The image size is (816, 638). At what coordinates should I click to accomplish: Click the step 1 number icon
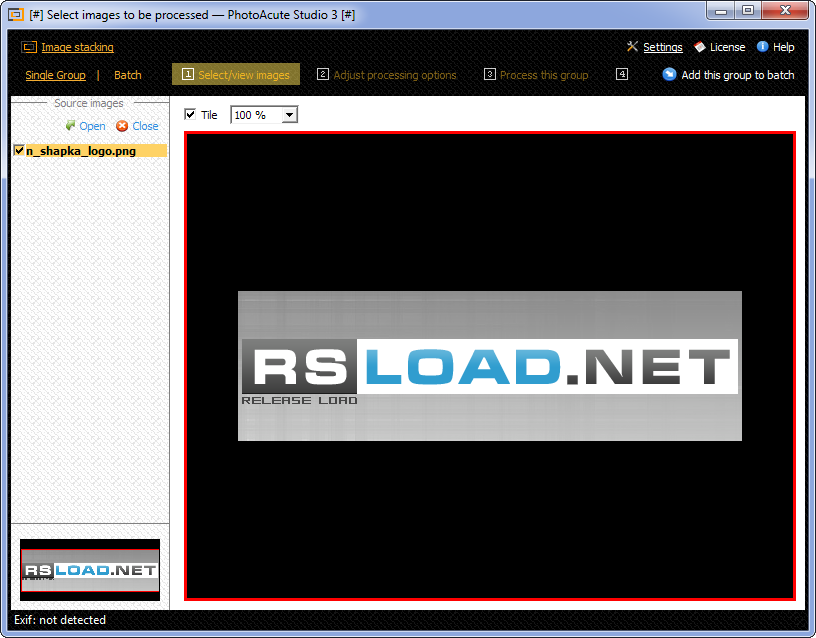point(187,74)
